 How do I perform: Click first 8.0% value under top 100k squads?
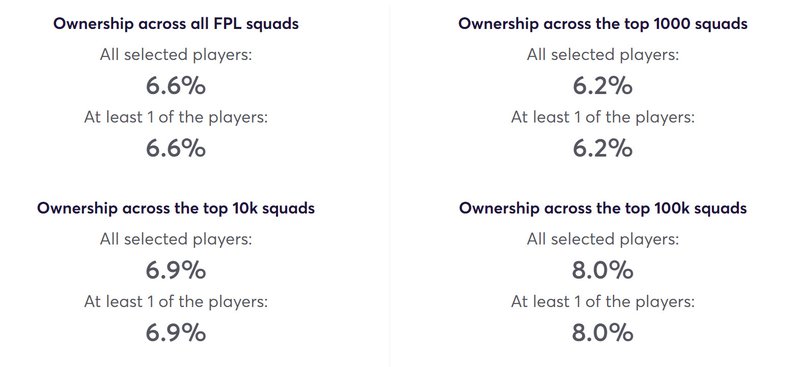(x=603, y=271)
